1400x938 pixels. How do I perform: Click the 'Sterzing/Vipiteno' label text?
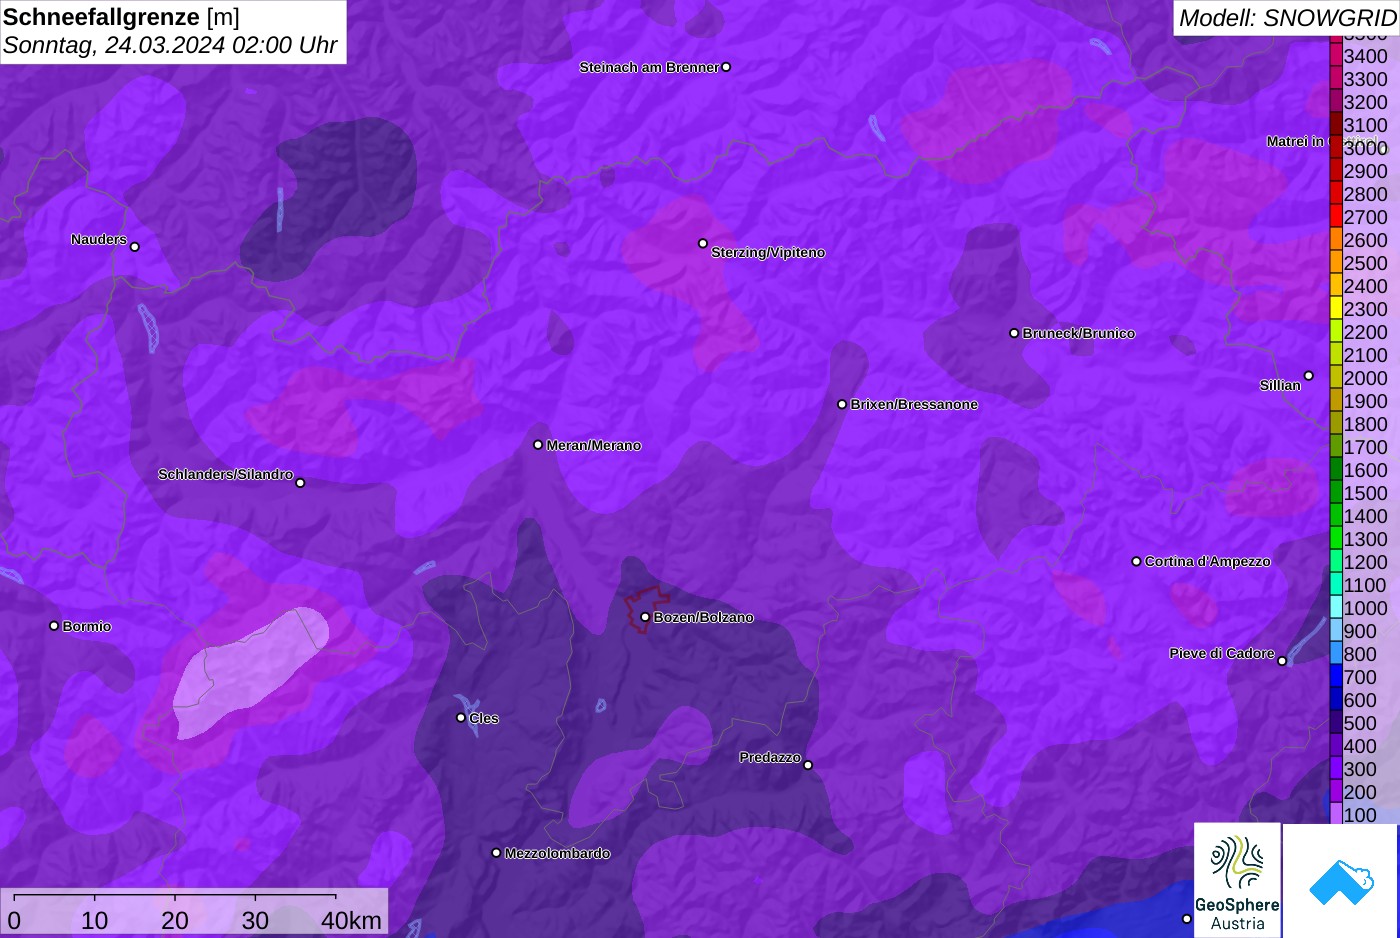point(768,252)
